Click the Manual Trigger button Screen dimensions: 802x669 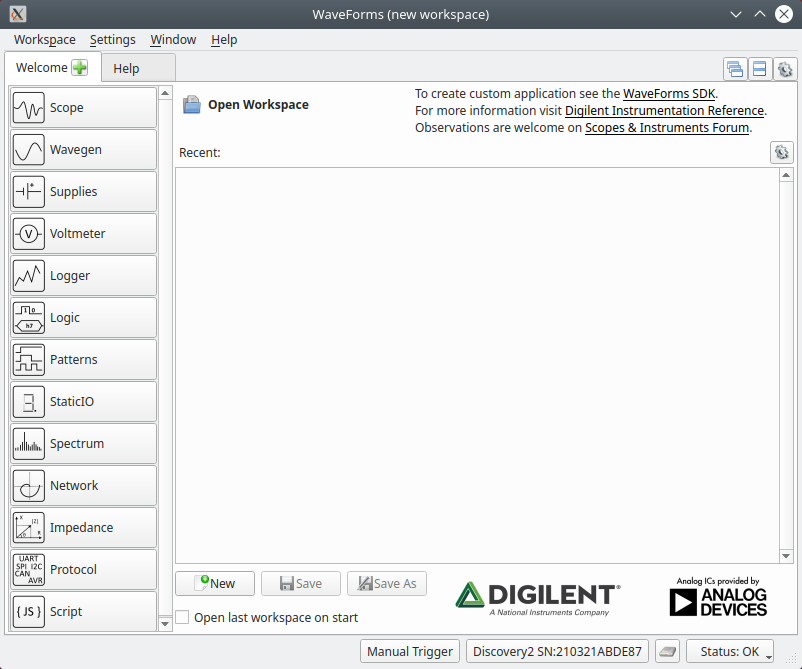(410, 651)
